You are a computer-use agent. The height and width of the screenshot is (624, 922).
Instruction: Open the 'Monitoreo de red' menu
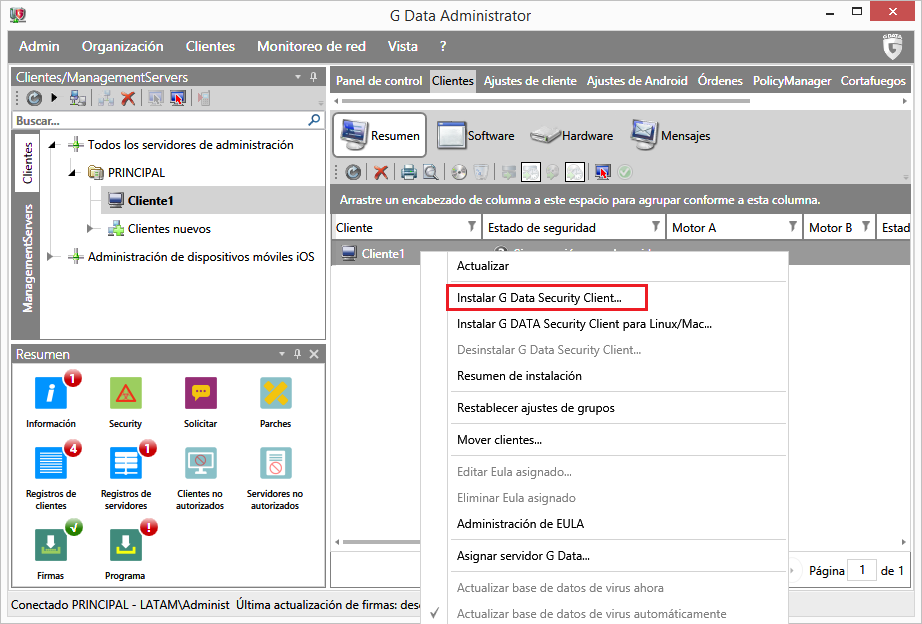coord(311,46)
